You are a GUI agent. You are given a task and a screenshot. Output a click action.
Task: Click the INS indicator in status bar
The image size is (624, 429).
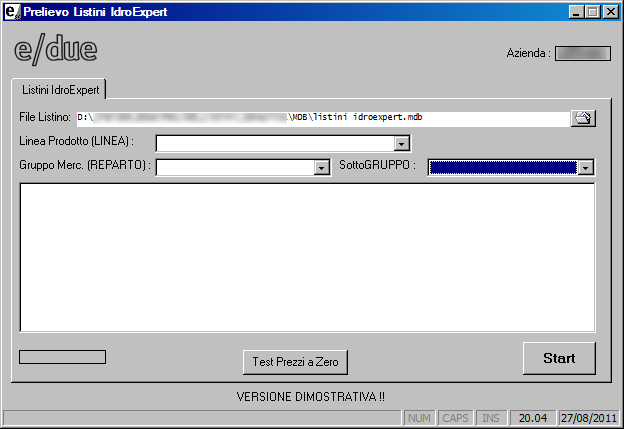pos(490,417)
